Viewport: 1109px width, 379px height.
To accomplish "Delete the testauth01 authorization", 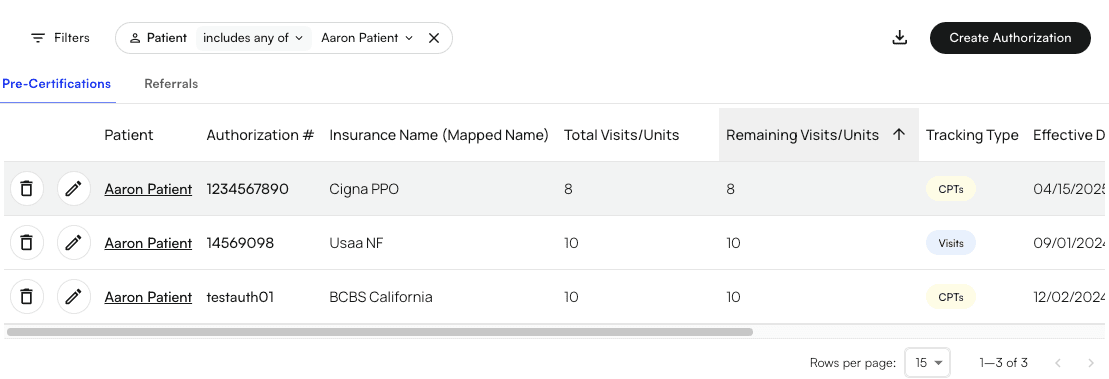I will click(26, 297).
